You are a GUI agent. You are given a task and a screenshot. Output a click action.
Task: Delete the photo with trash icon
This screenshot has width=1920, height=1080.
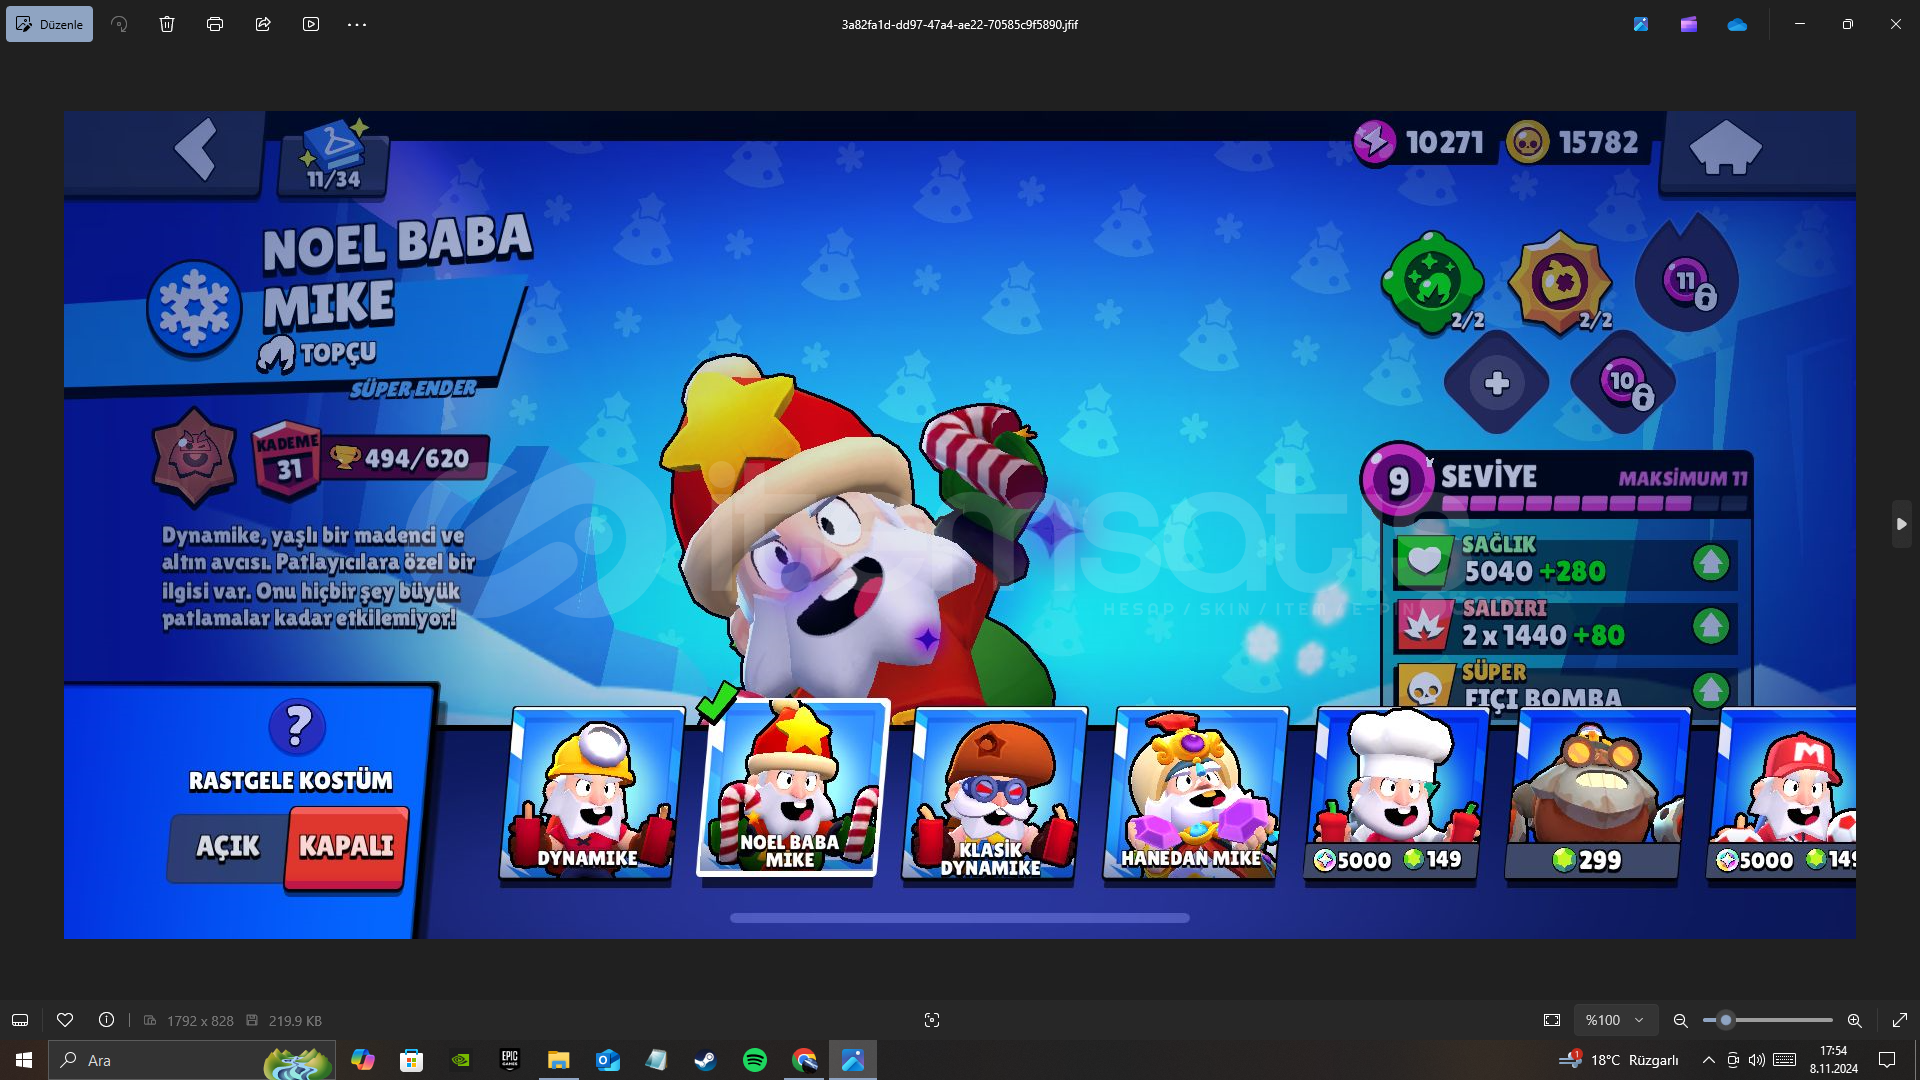click(x=167, y=24)
